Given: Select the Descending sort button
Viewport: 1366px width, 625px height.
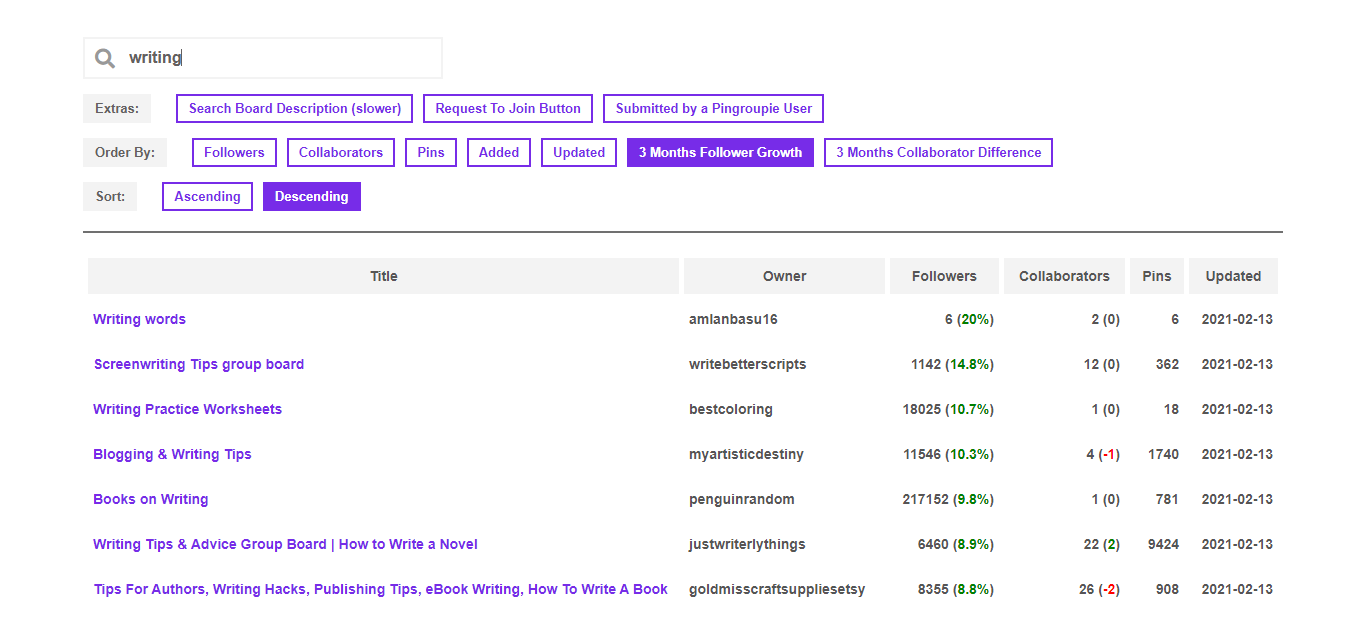Looking at the screenshot, I should (x=311, y=197).
